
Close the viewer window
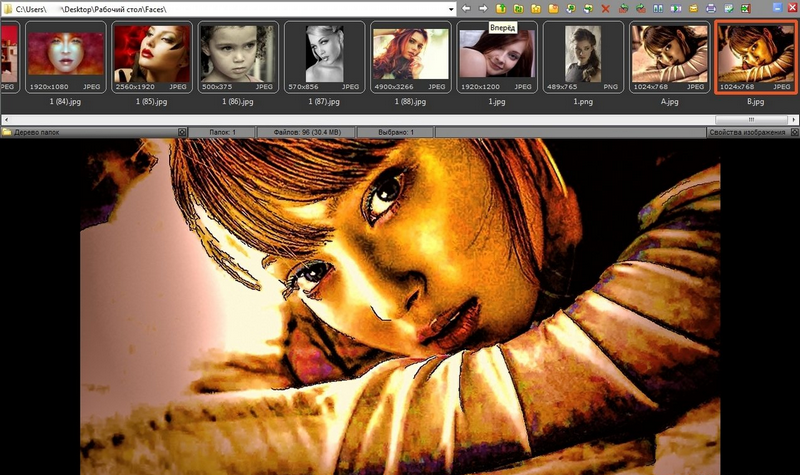[x=792, y=8]
